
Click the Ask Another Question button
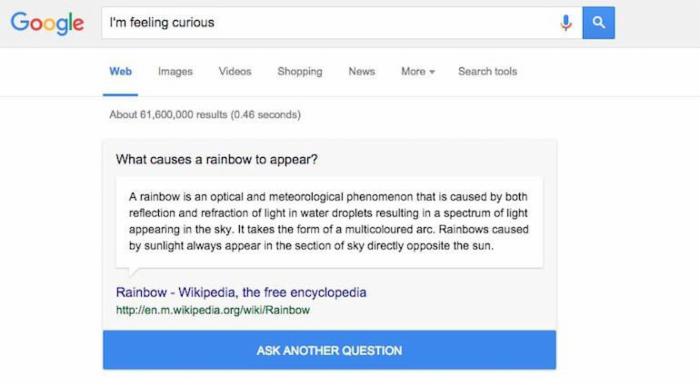tap(329, 350)
